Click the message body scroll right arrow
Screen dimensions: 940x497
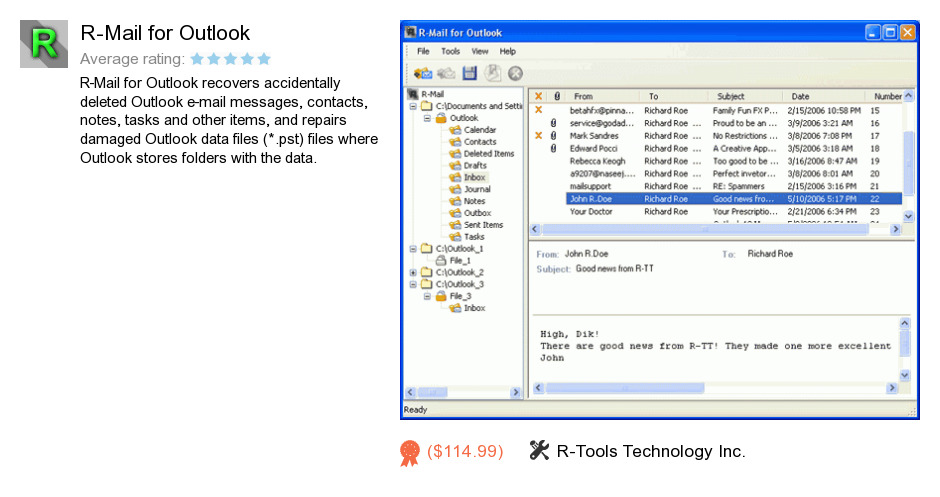click(x=892, y=388)
